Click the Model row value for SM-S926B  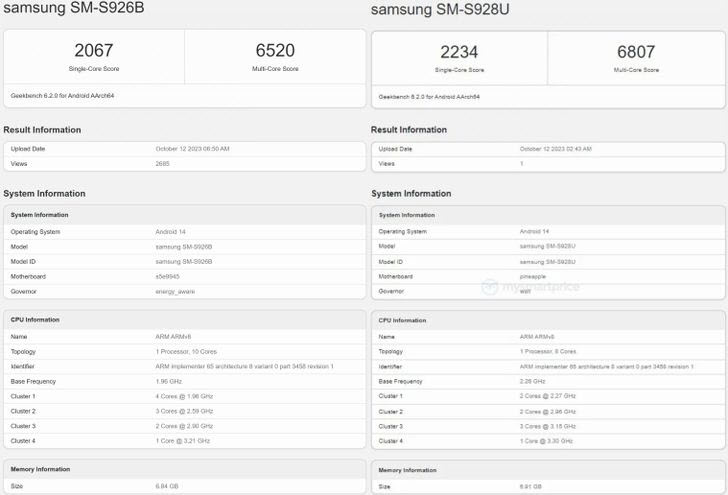(x=184, y=247)
